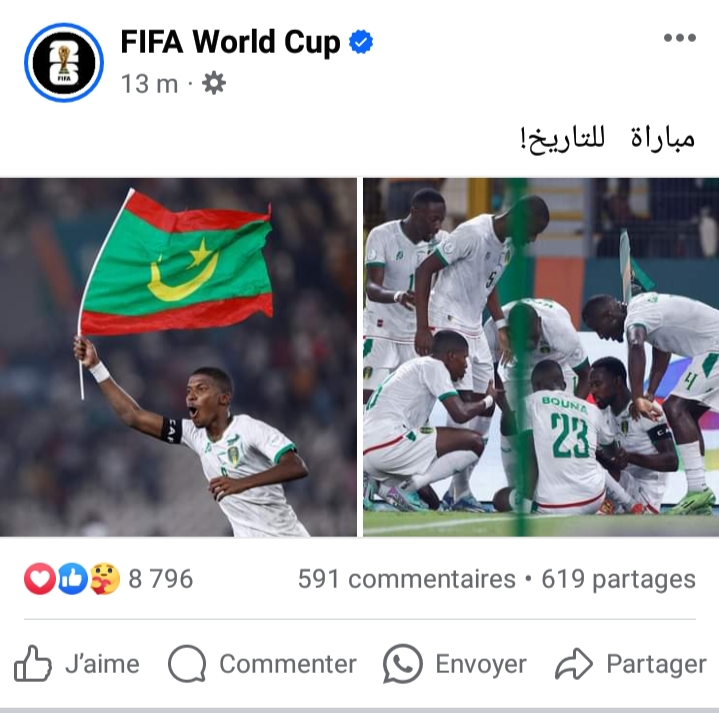Open the Arabic post caption text

click(608, 138)
